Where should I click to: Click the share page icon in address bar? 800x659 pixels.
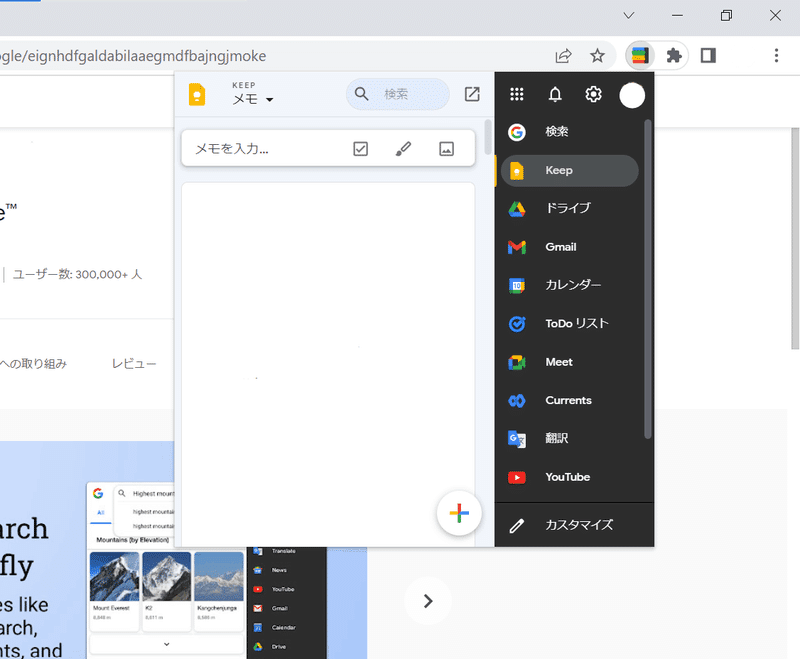pos(563,56)
